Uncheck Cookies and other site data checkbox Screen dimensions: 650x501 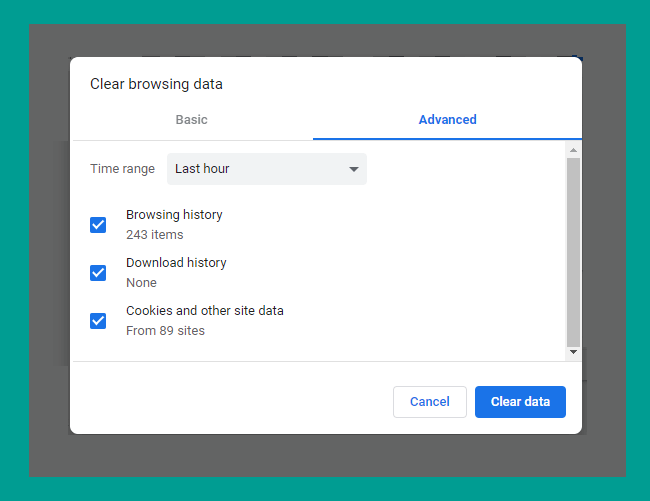(98, 321)
